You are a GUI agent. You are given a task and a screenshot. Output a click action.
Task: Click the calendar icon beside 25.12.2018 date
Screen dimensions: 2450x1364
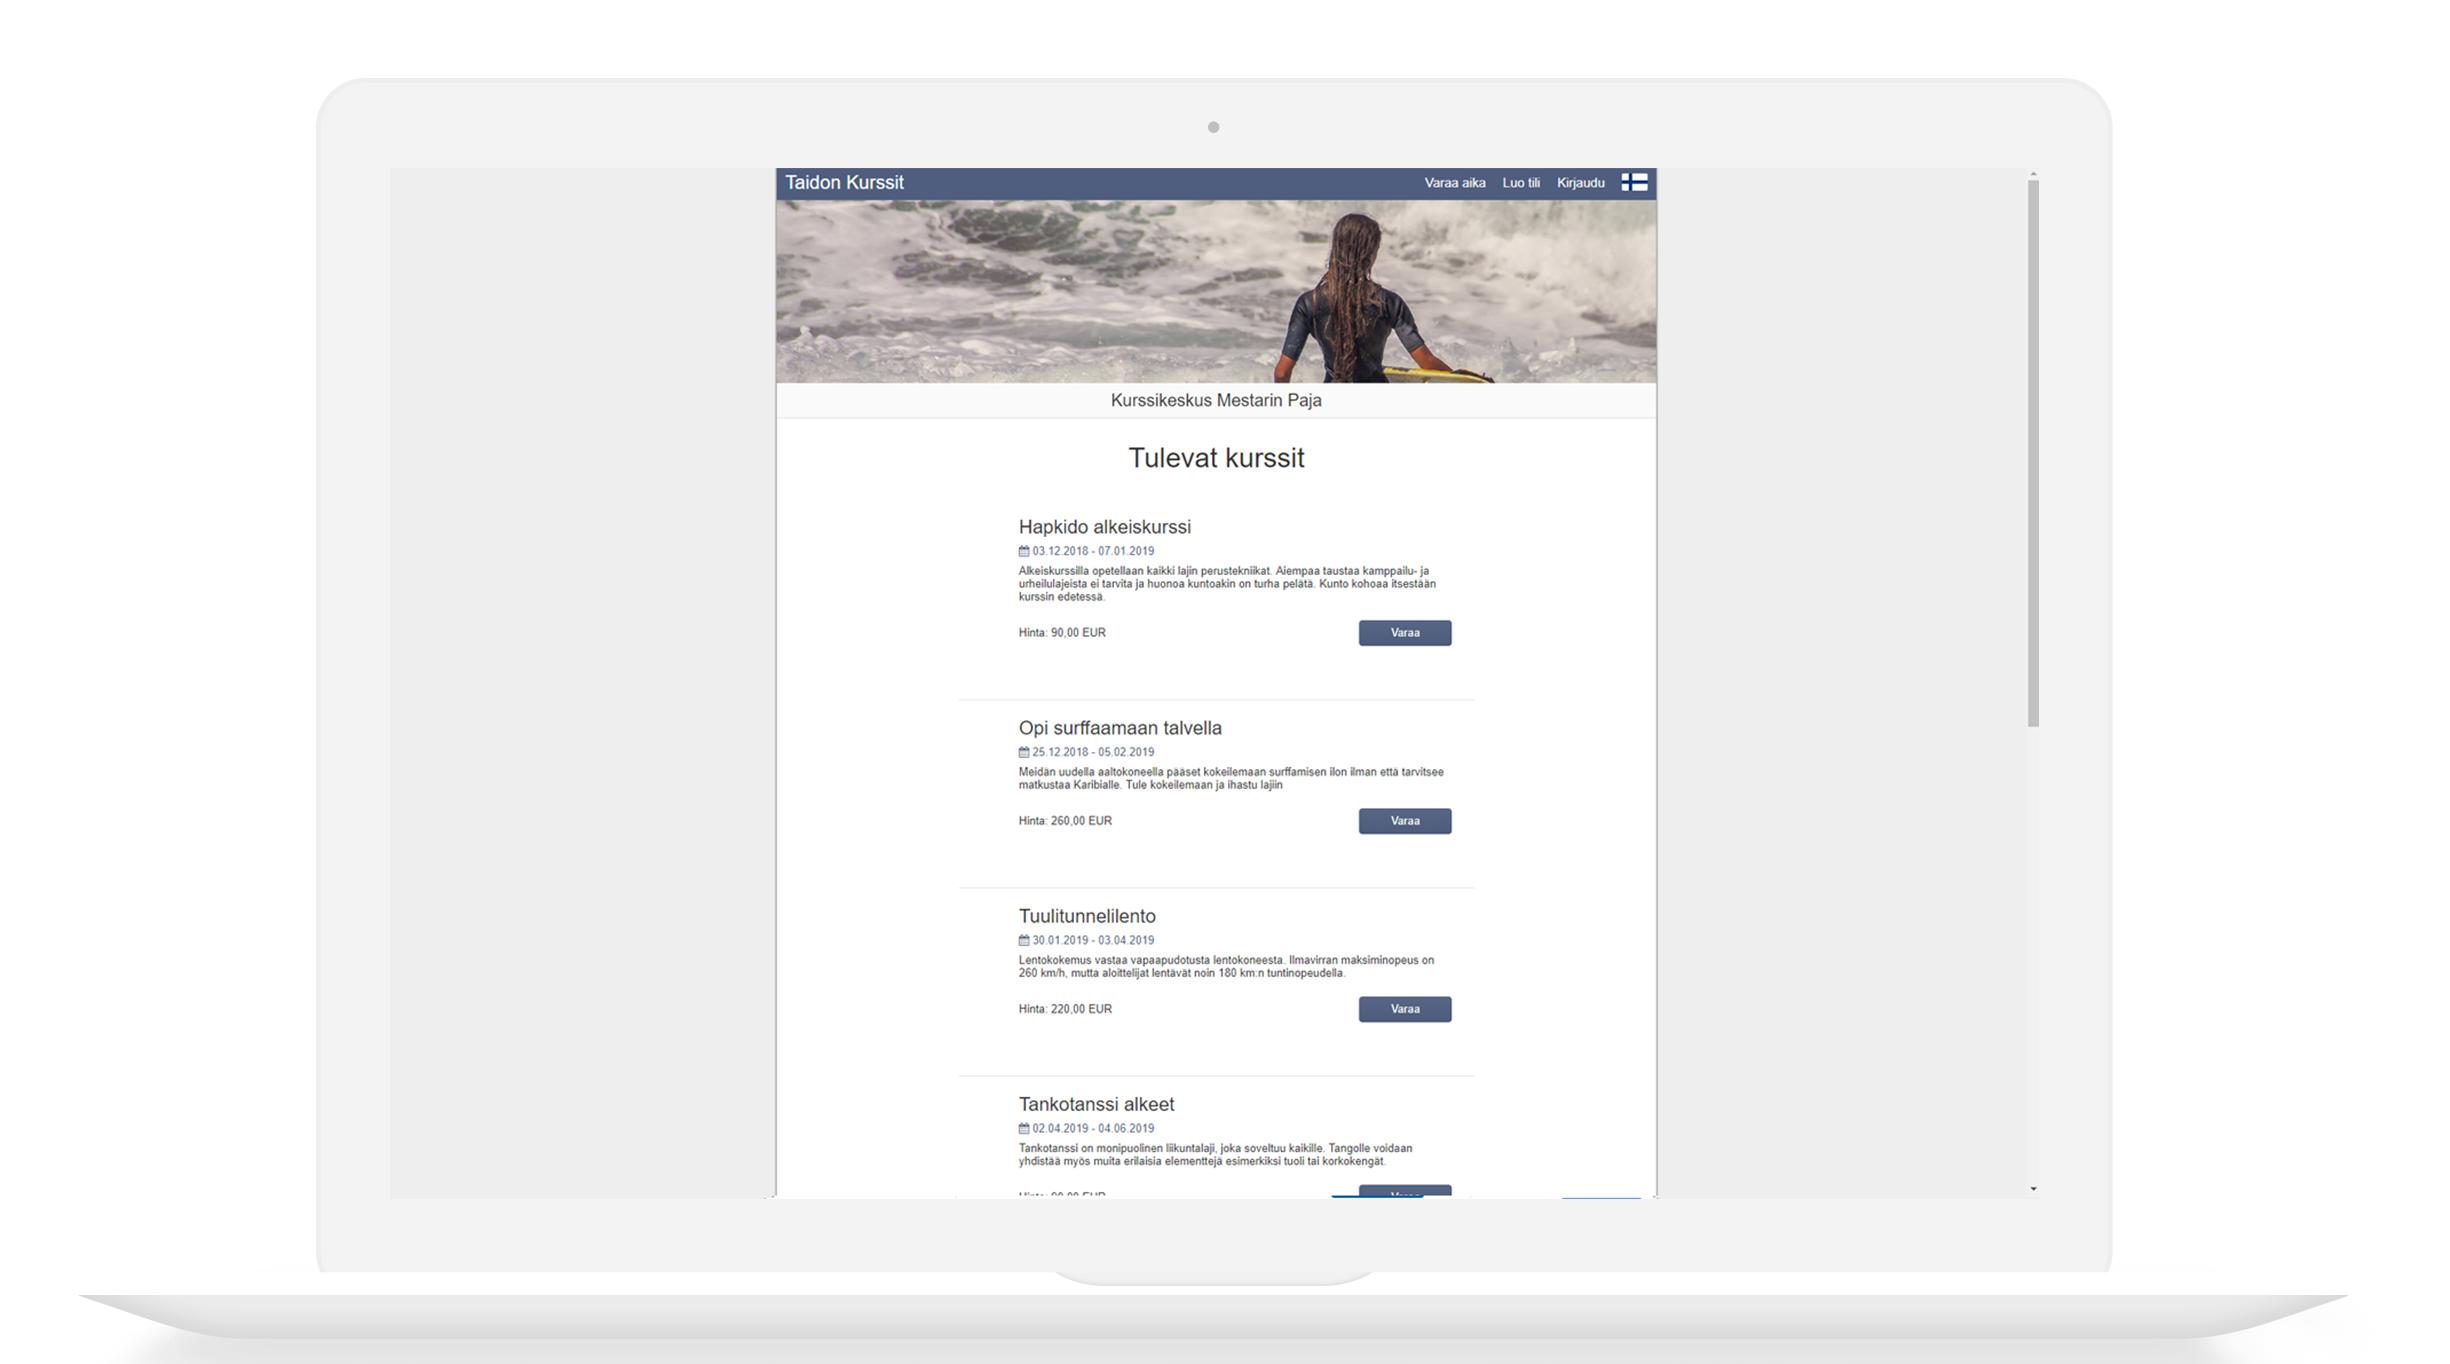click(x=1024, y=752)
